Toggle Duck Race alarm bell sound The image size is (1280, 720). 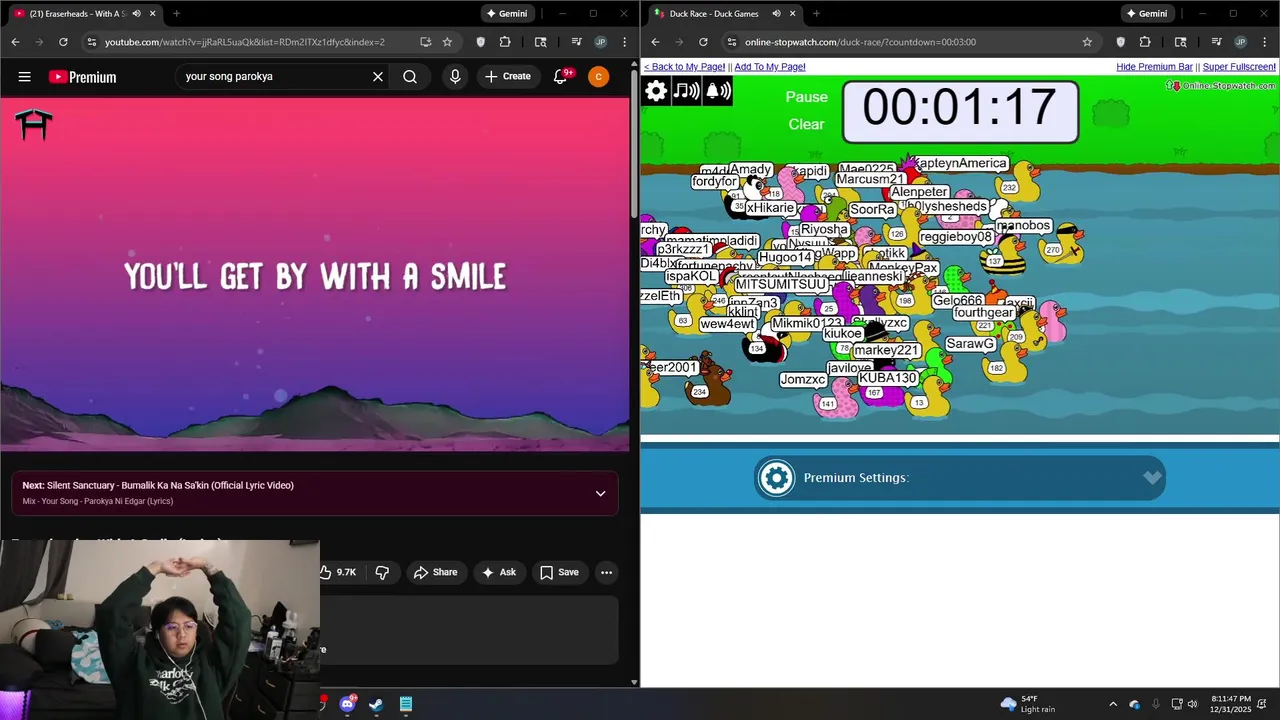click(718, 91)
